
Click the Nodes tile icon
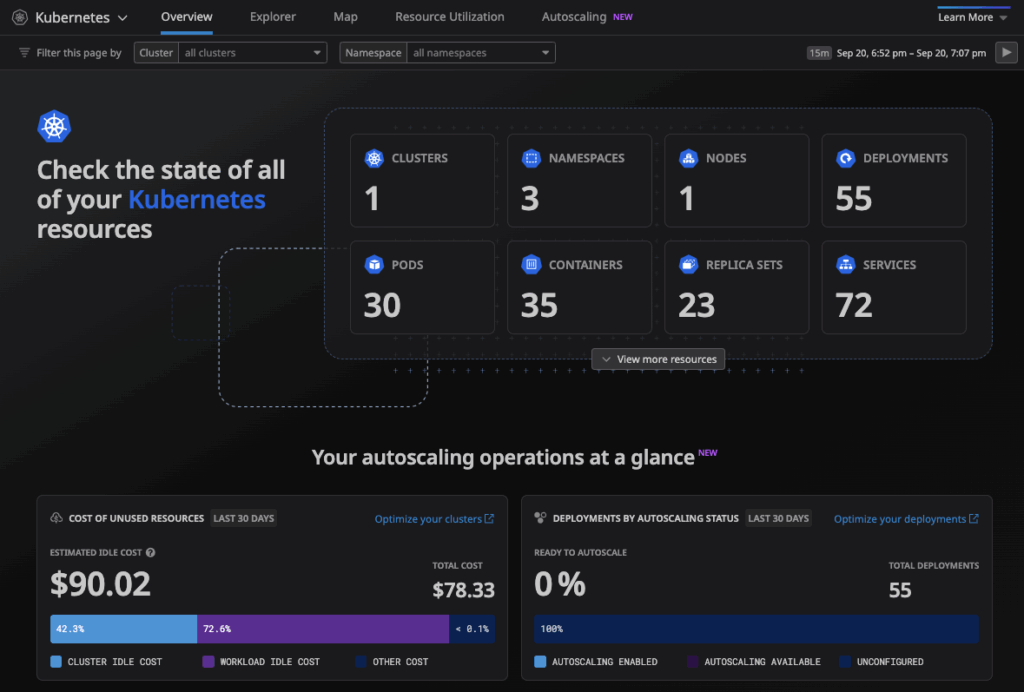(688, 158)
